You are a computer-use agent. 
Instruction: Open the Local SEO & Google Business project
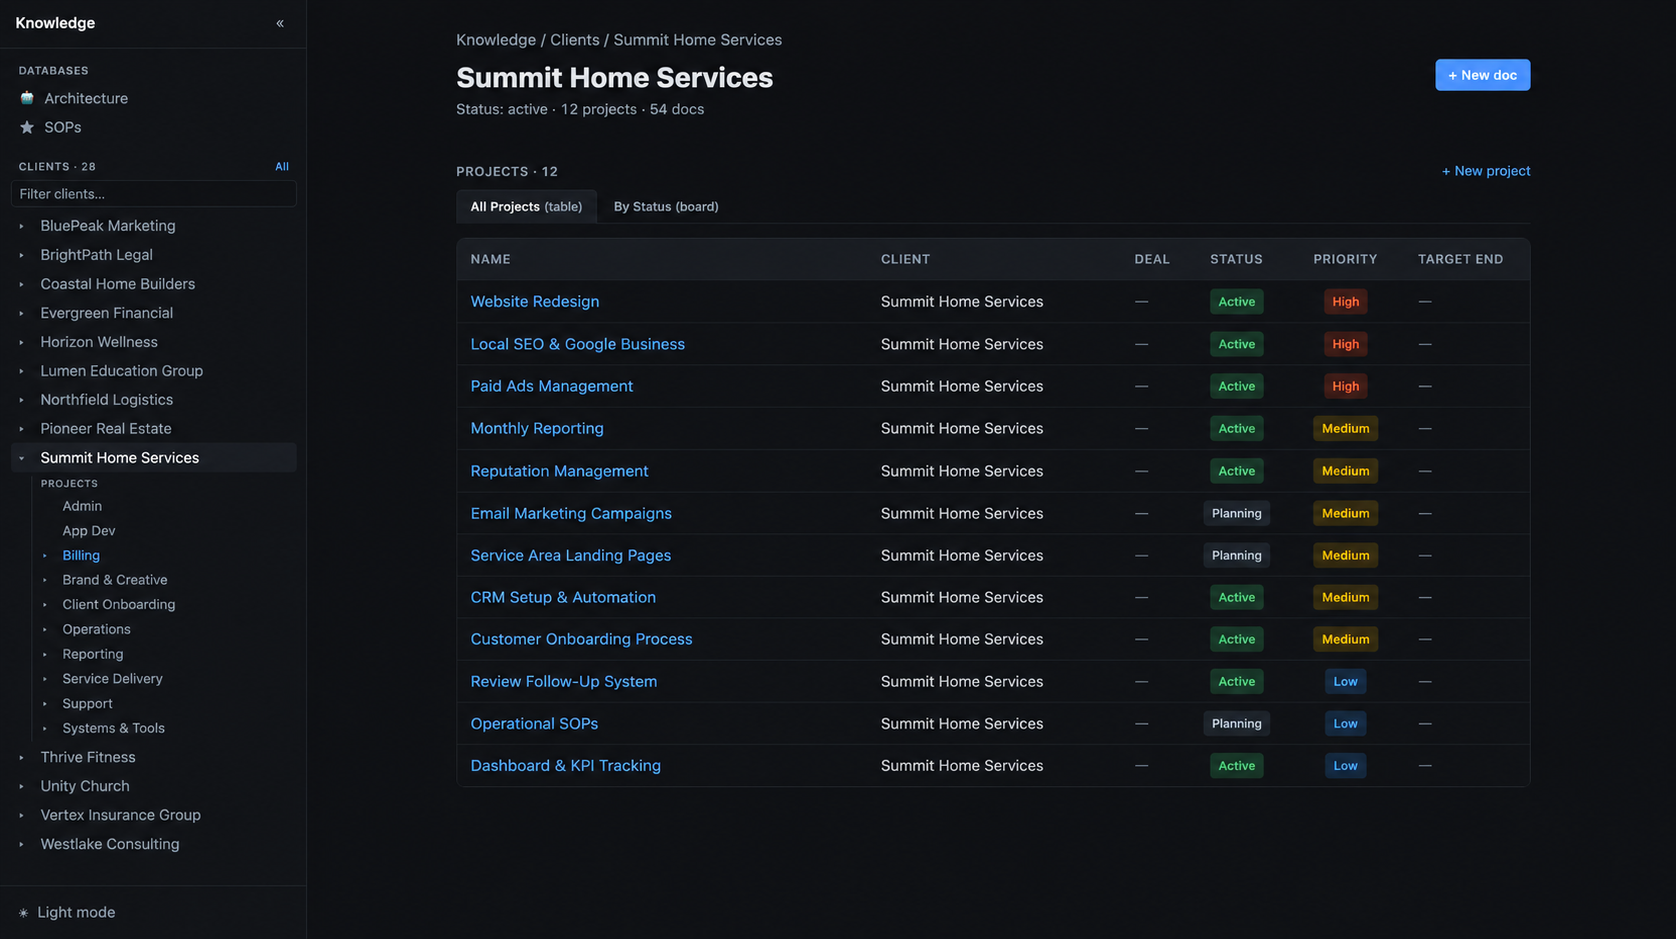click(578, 344)
